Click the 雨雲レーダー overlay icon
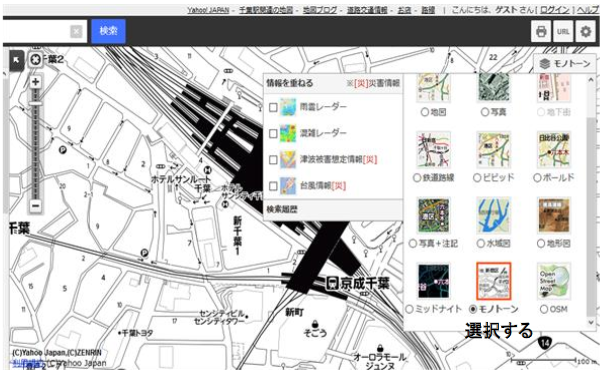Image resolution: width=604 pixels, height=377 pixels. click(288, 107)
